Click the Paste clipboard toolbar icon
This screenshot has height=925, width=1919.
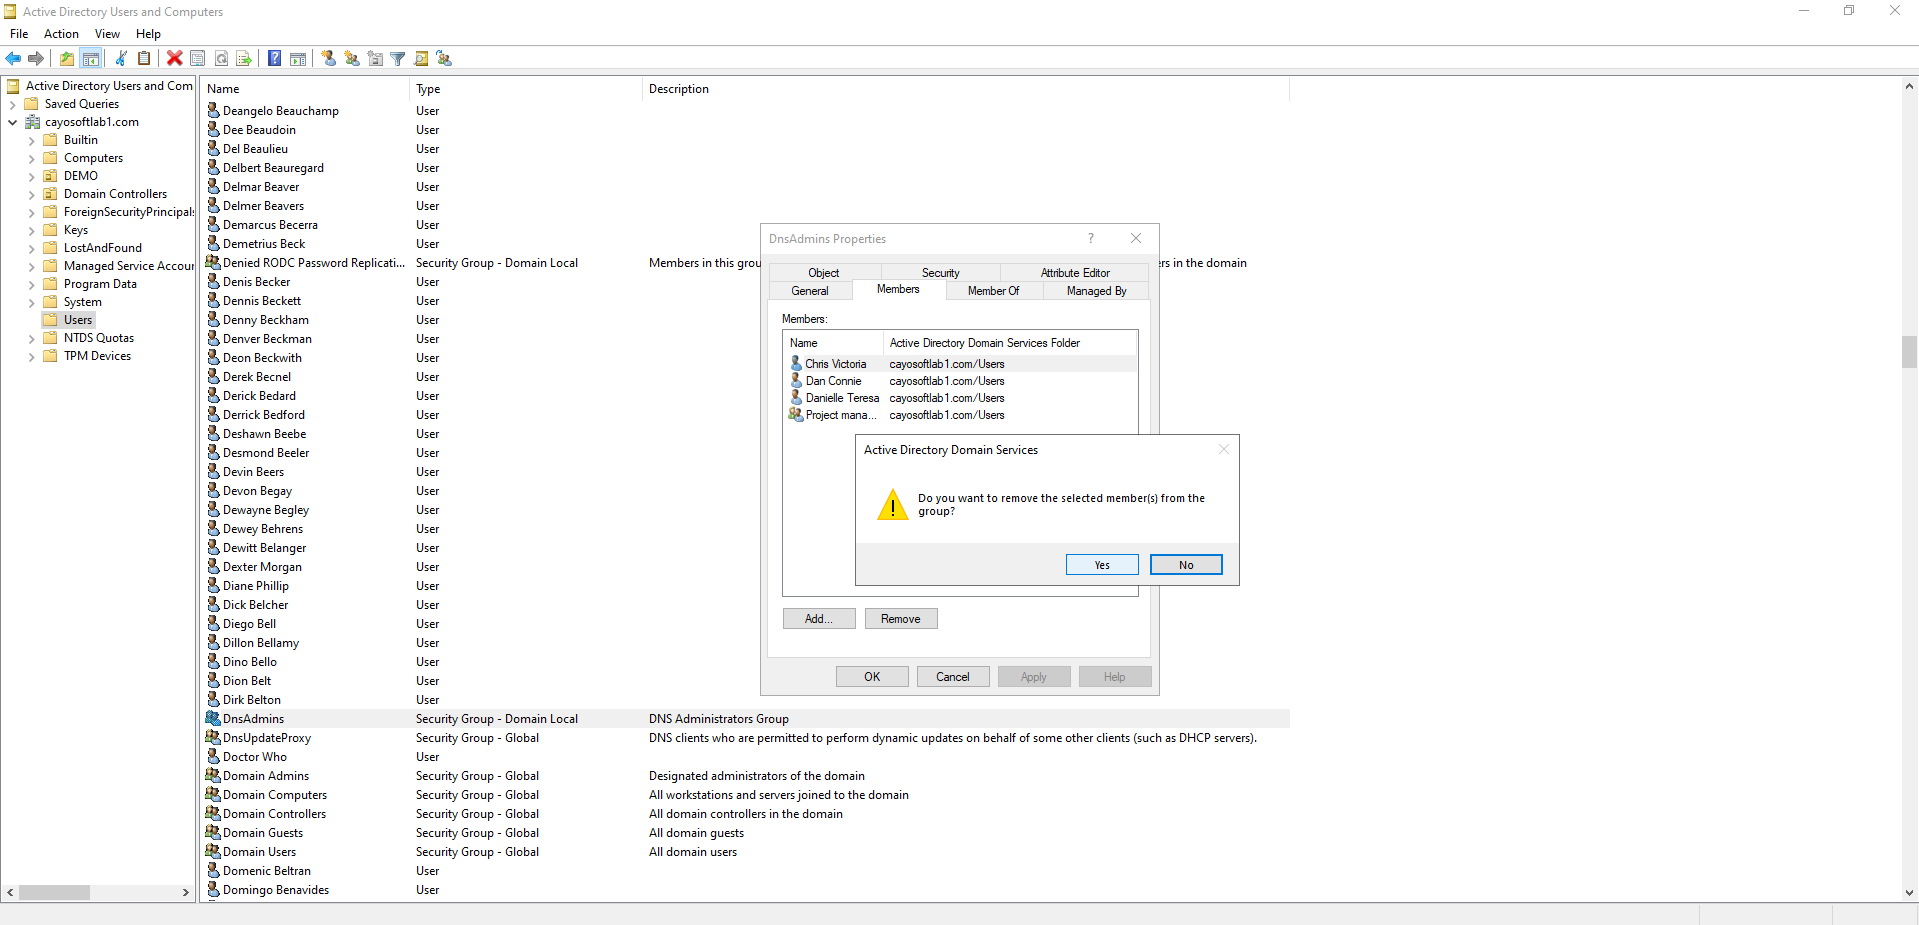[x=144, y=58]
